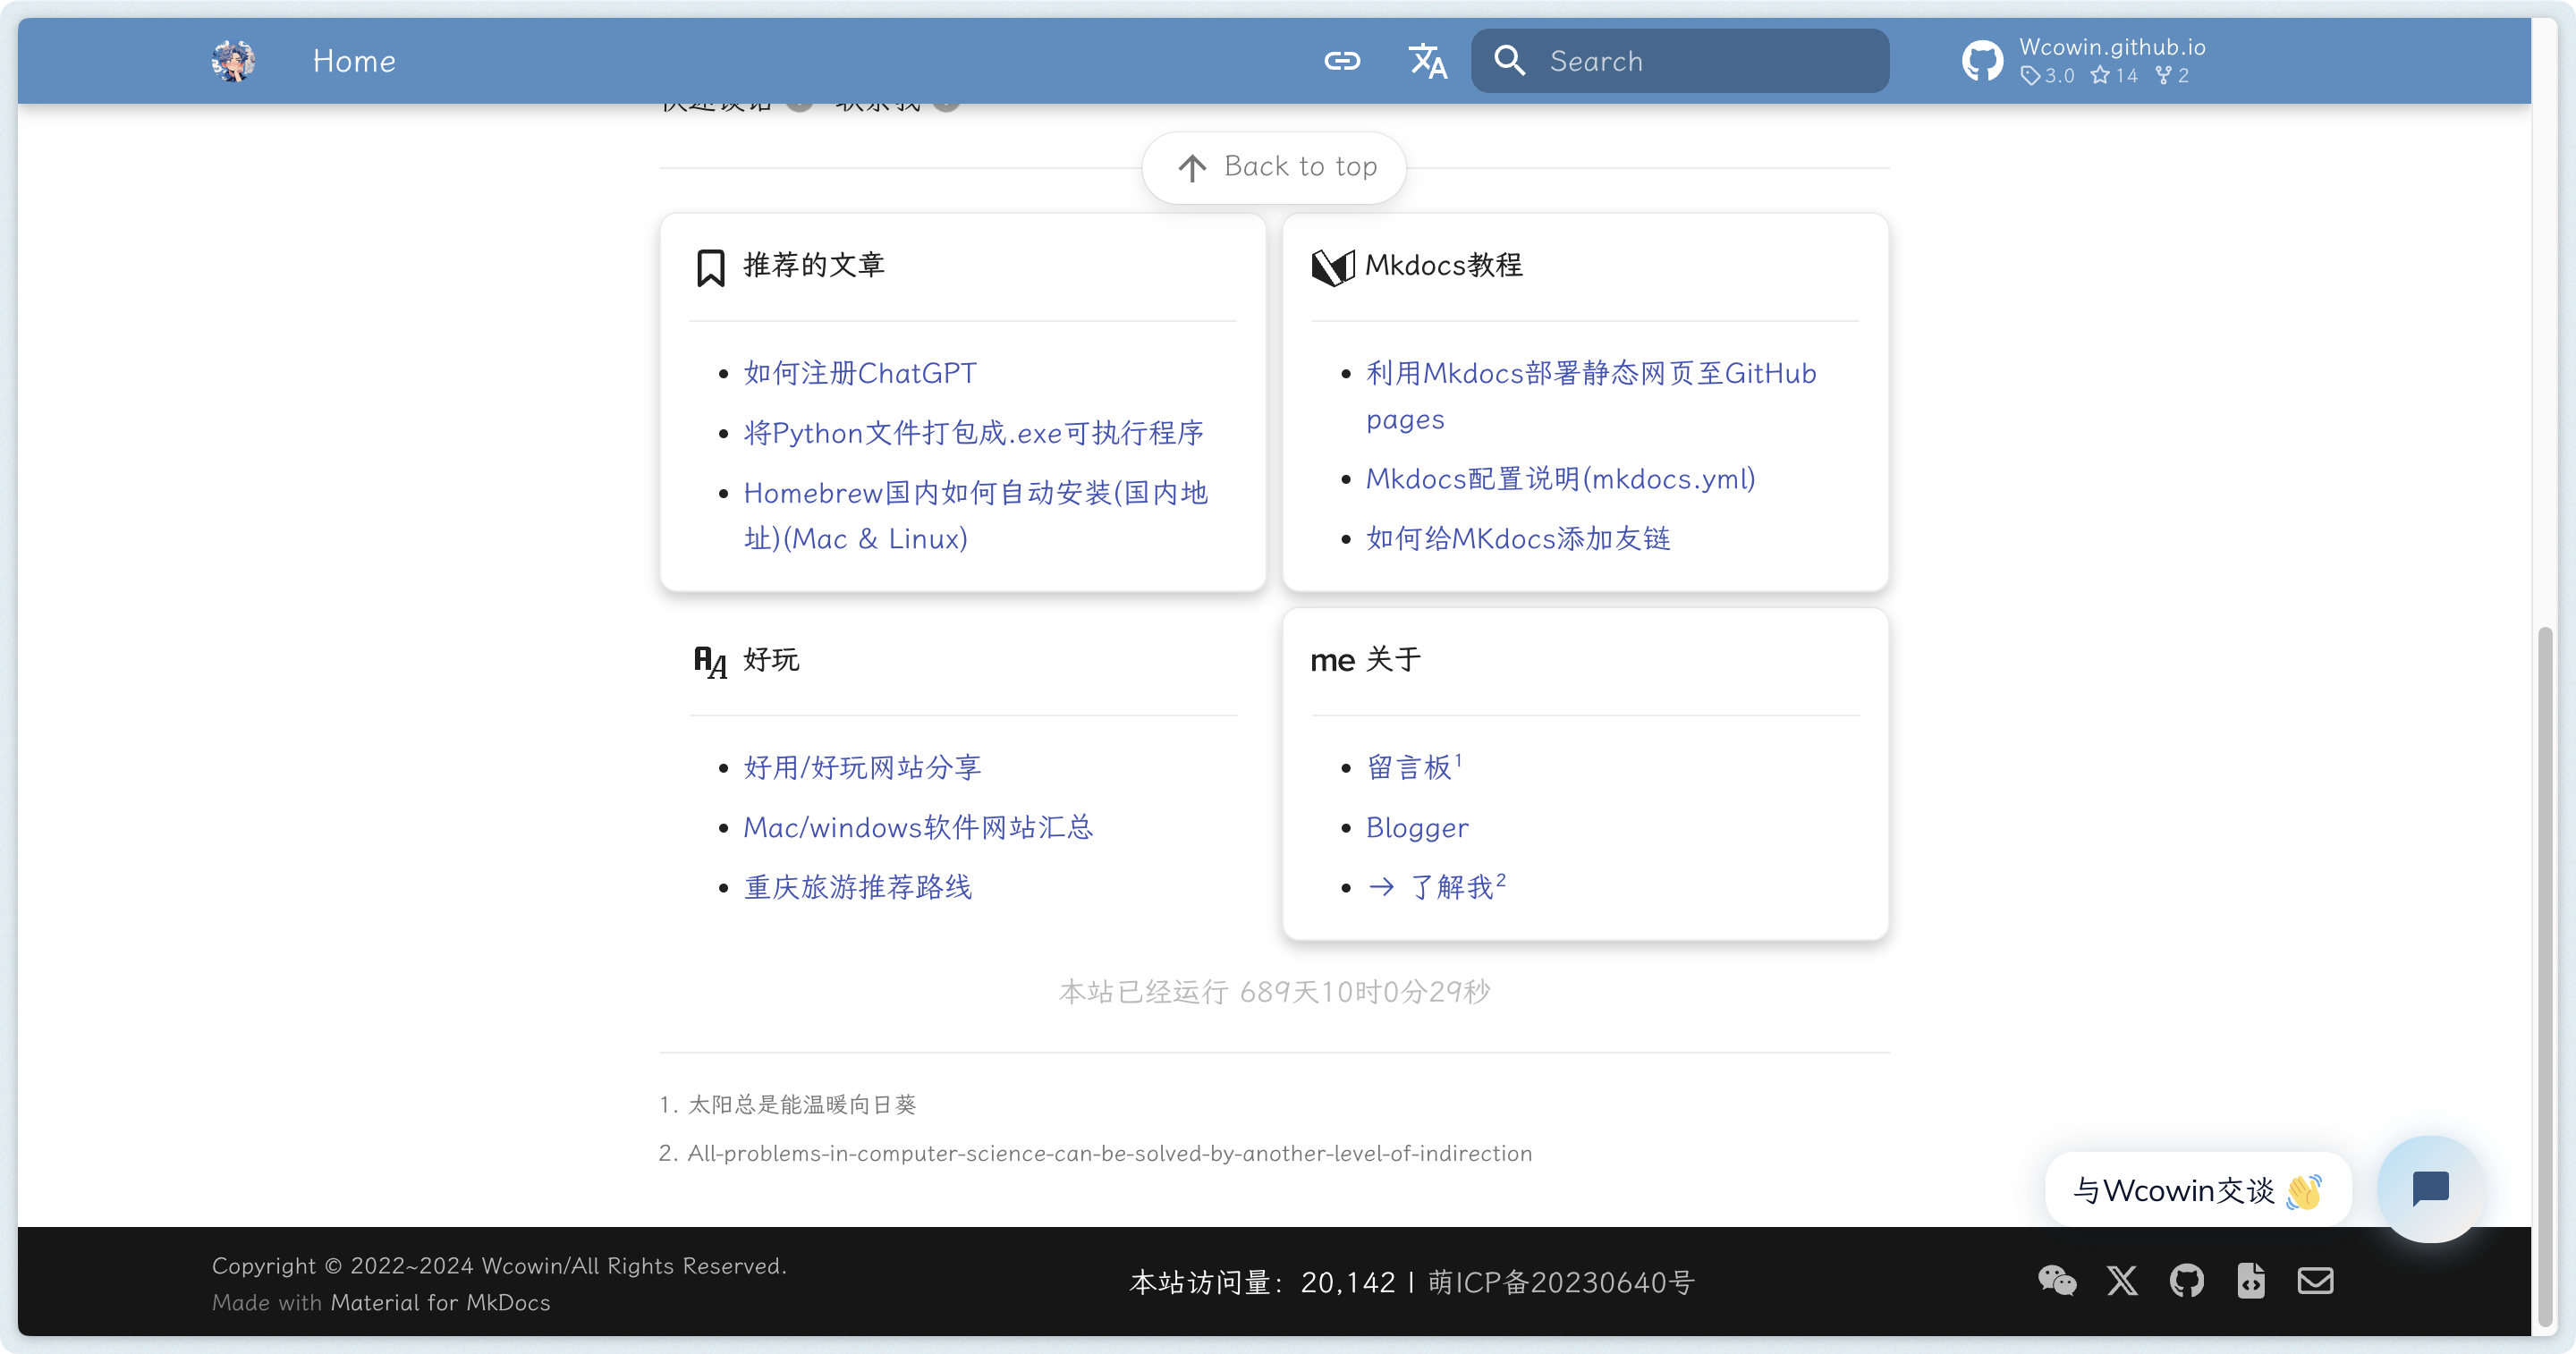Click the site logo avatar
Image resolution: width=2576 pixels, height=1354 pixels.
[233, 61]
